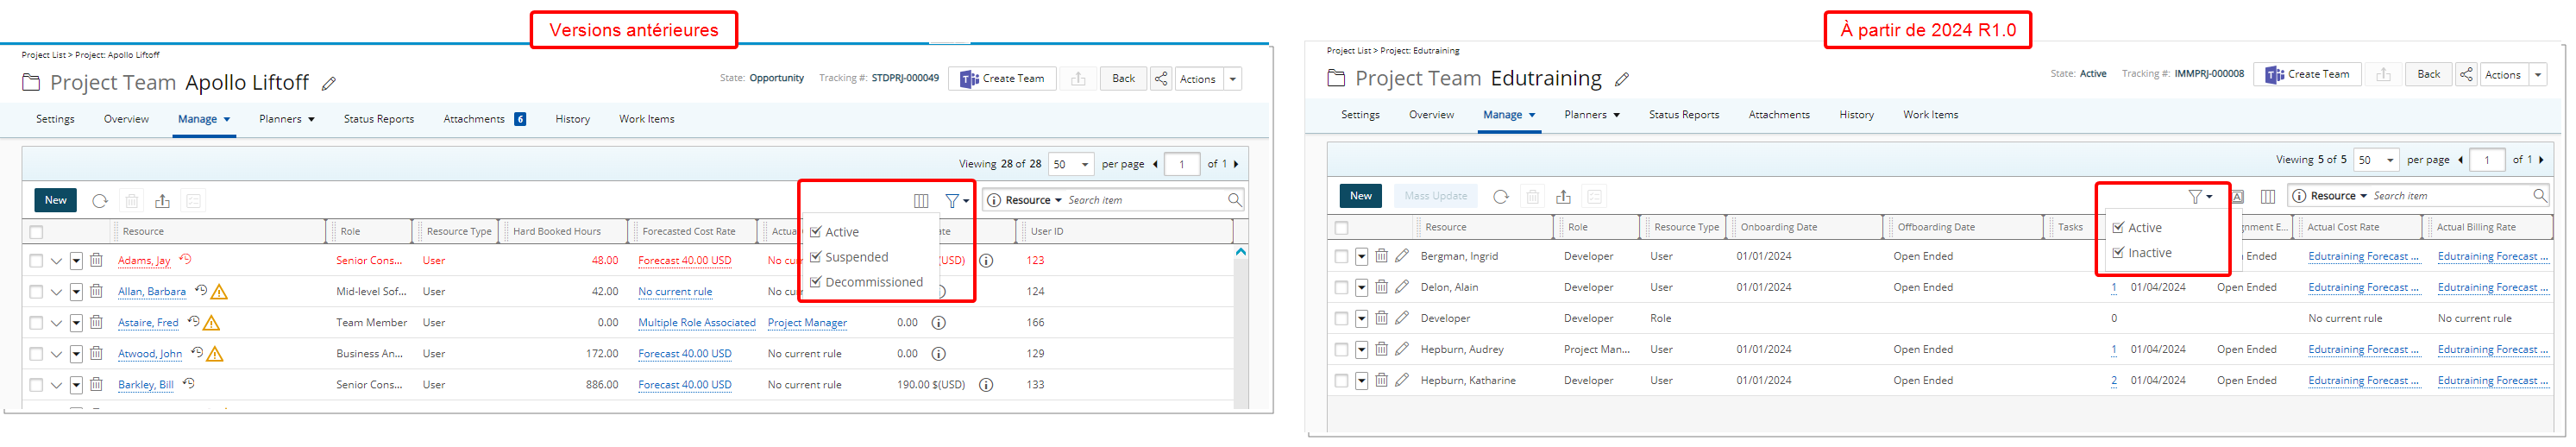Toggle the Decommissioned filter checkbox

(816, 282)
